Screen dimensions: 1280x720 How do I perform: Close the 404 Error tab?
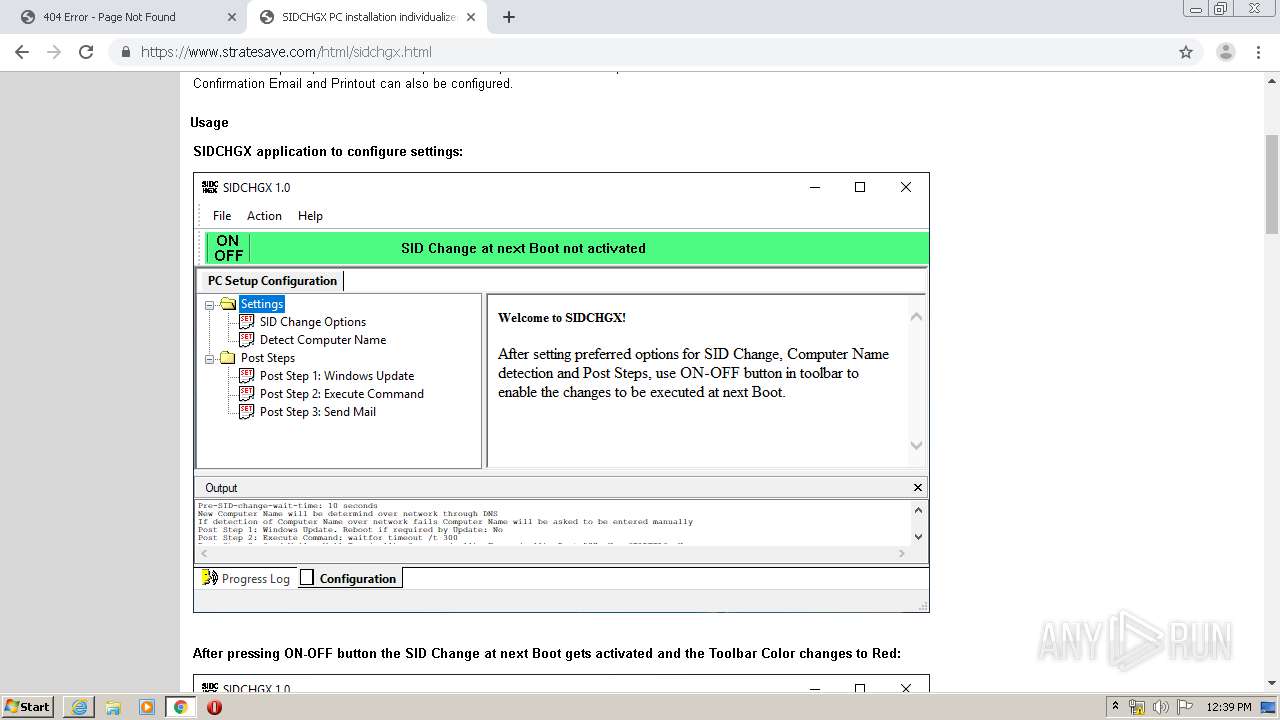(232, 17)
